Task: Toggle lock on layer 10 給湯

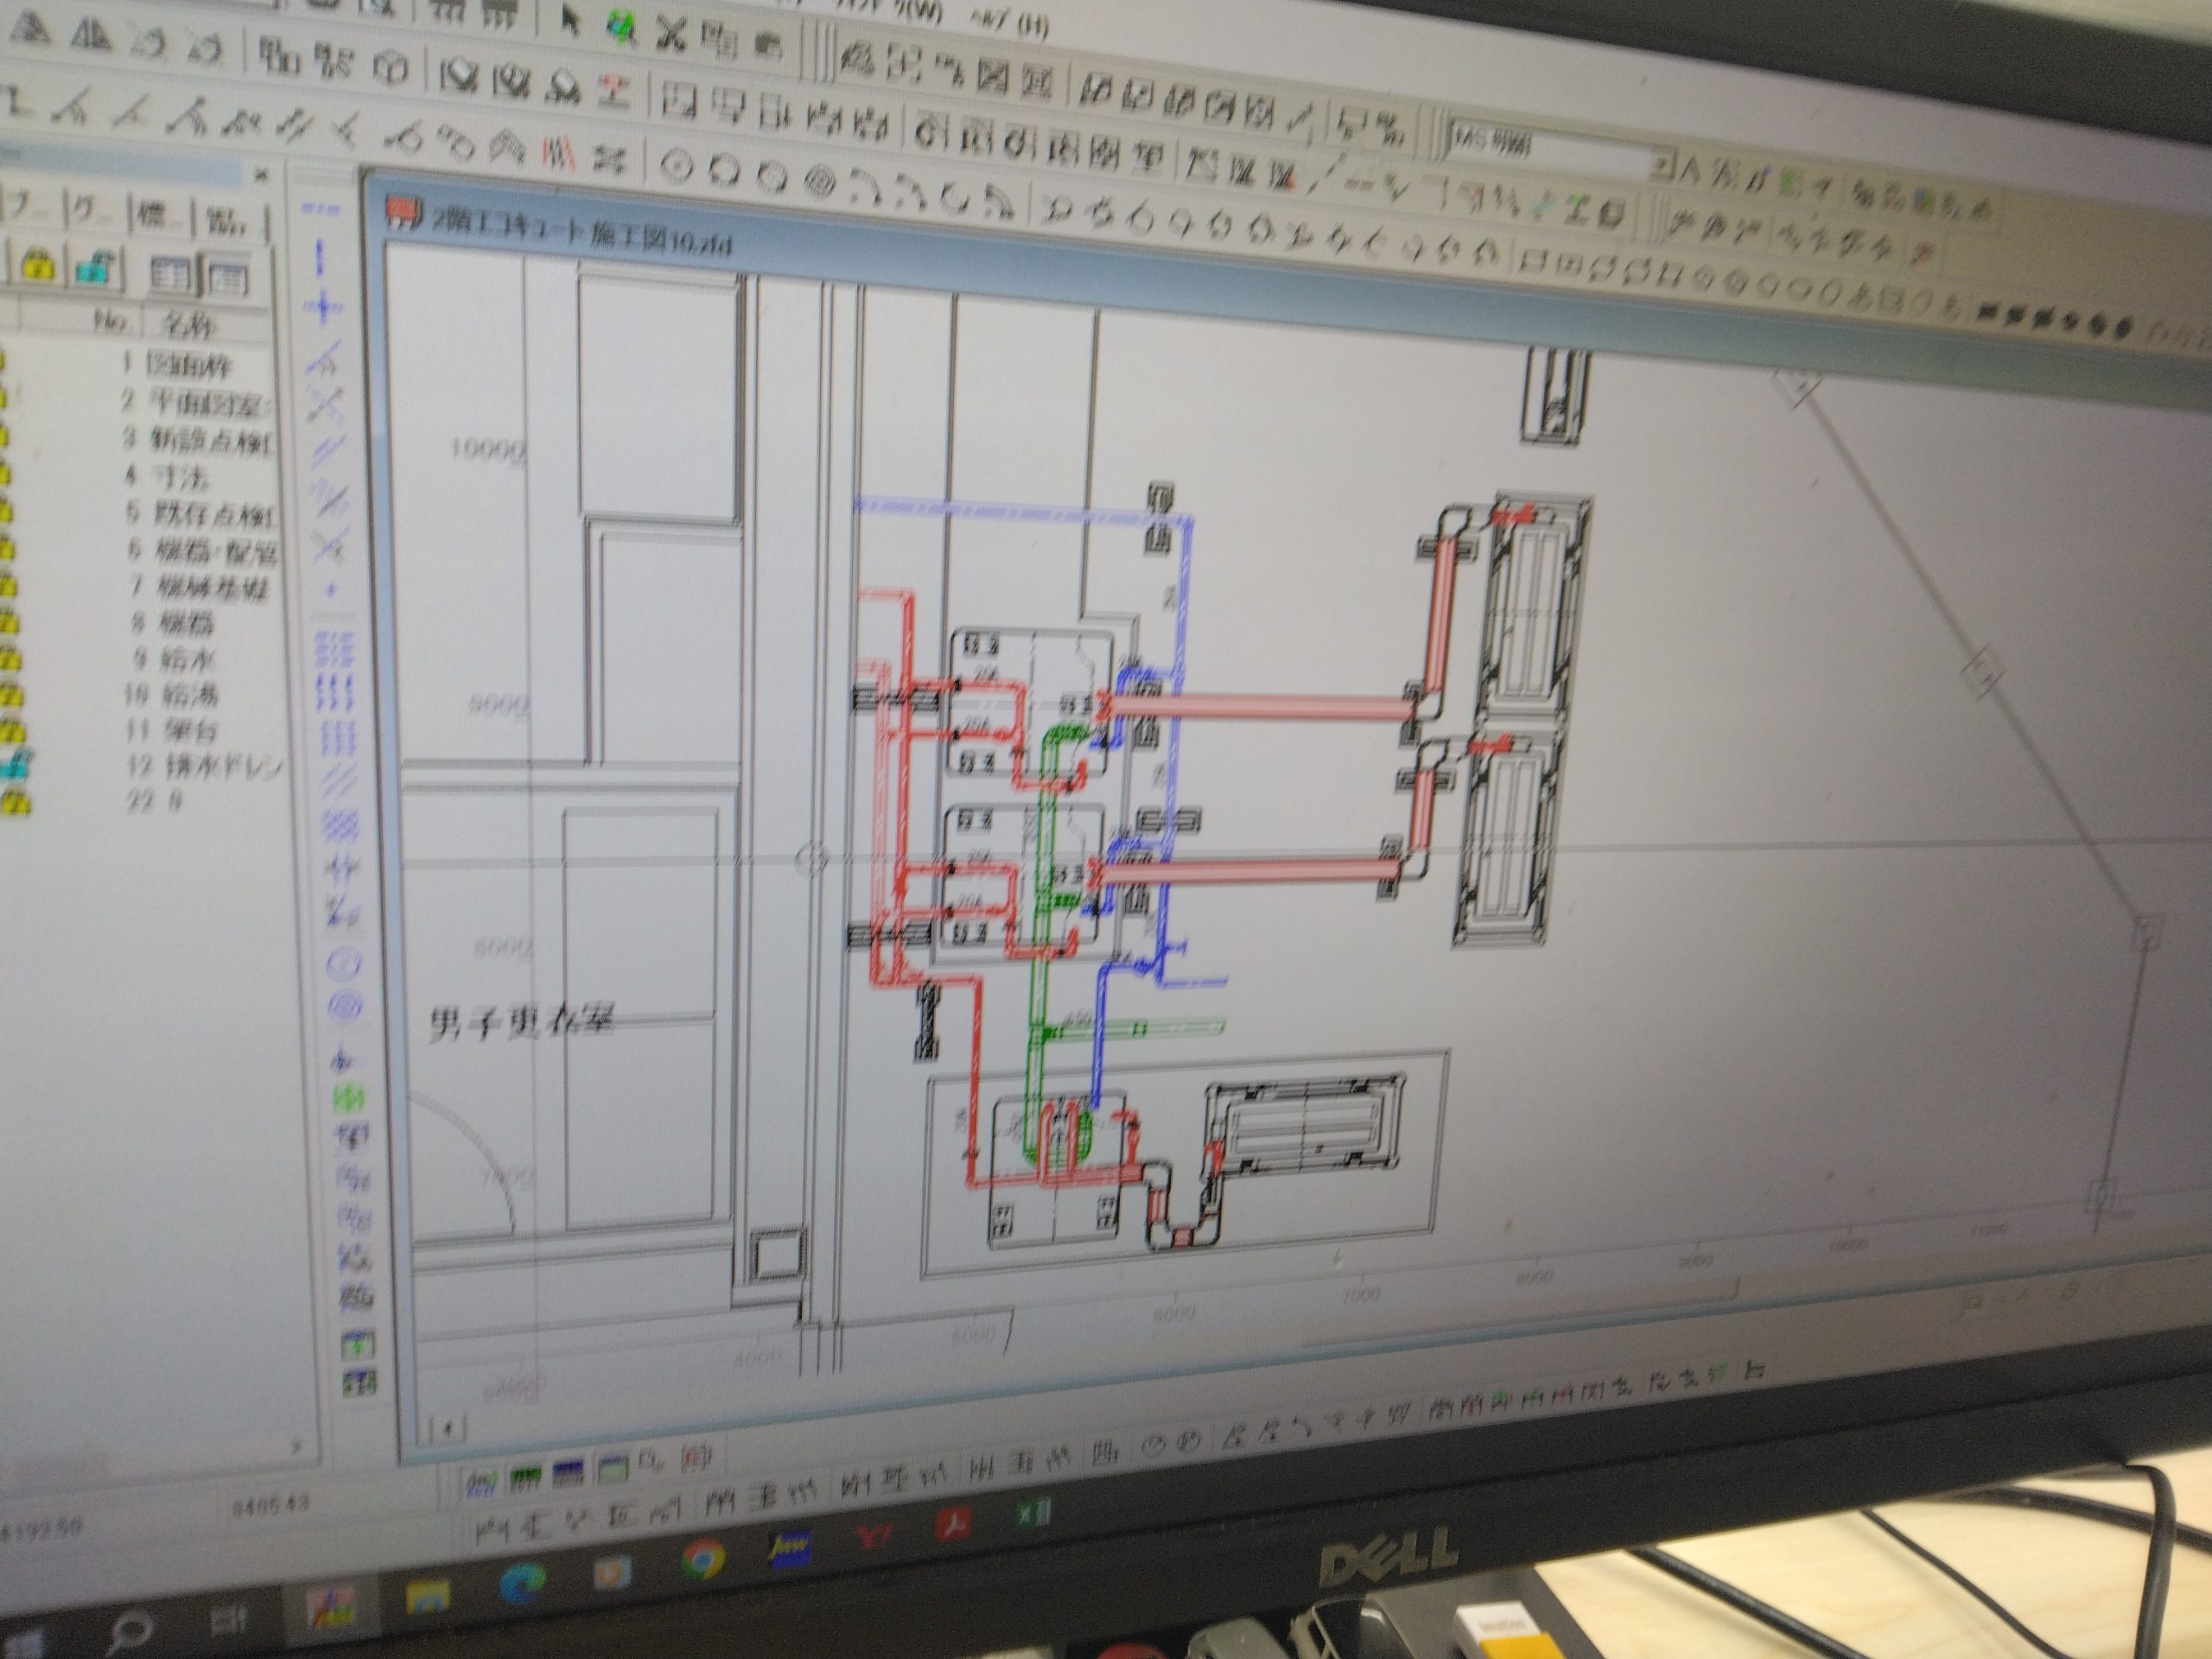Action: tap(10, 695)
